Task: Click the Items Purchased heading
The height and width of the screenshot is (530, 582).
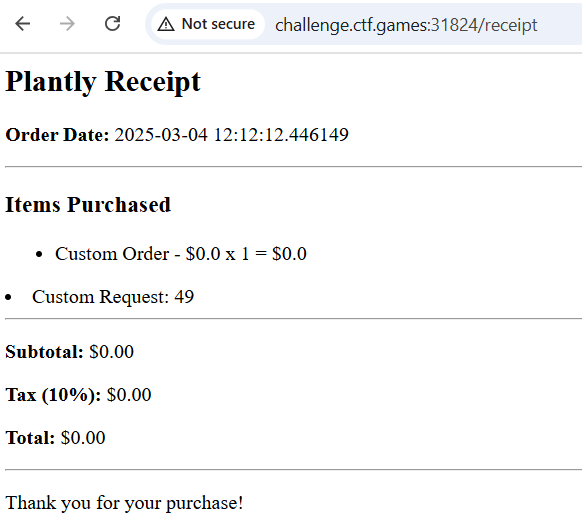Action: click(x=88, y=205)
